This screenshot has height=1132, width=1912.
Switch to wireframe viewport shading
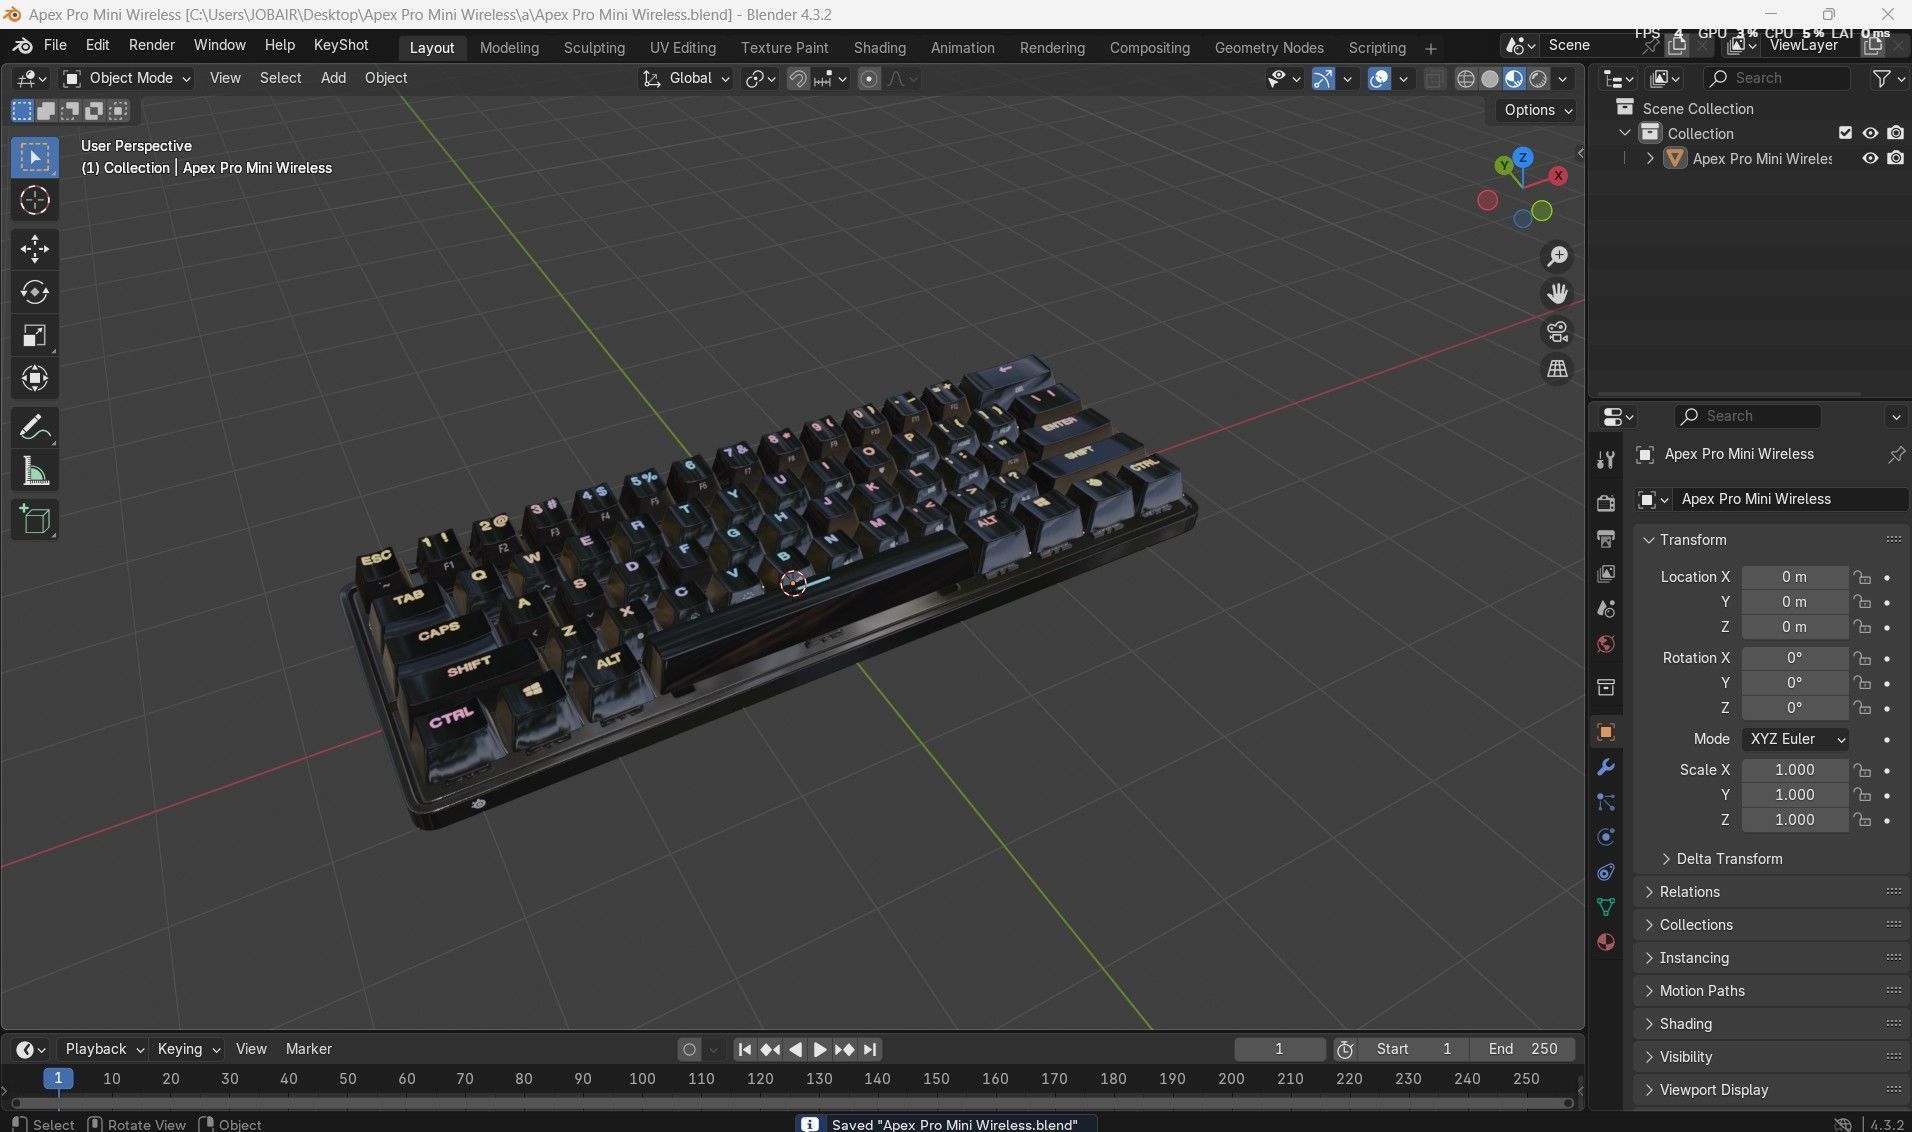1465,79
